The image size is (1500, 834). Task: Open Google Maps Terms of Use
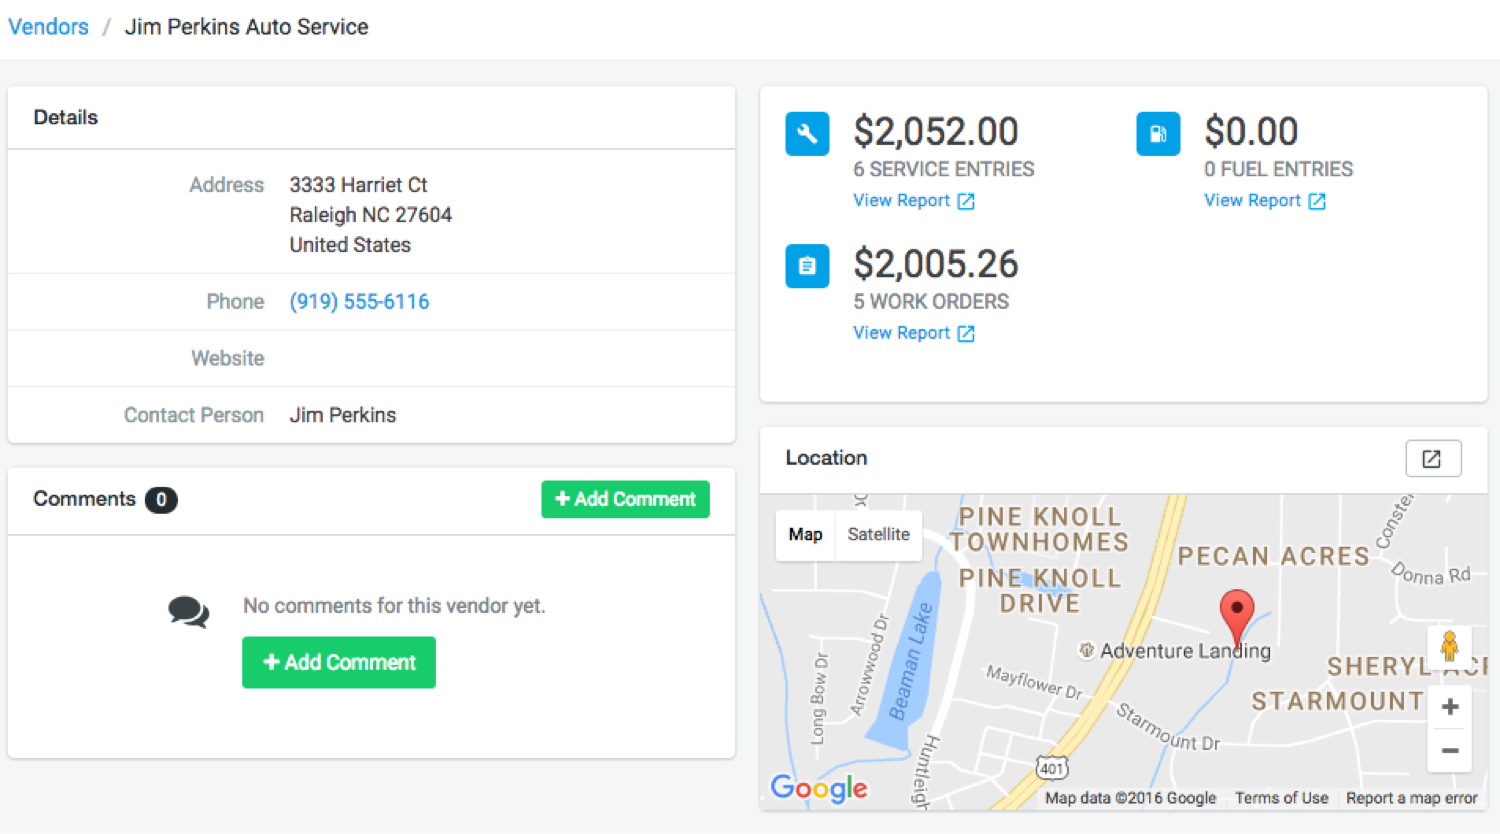pos(1281,798)
